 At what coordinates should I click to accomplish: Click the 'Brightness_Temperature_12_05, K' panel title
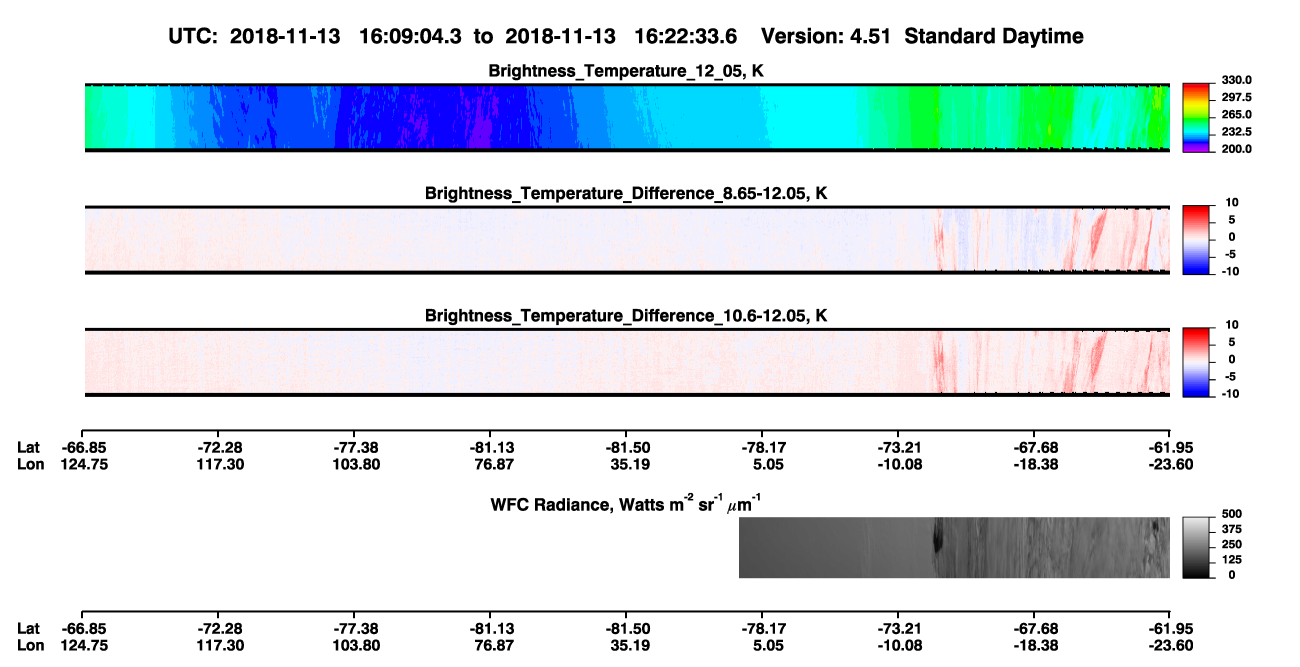pos(626,71)
